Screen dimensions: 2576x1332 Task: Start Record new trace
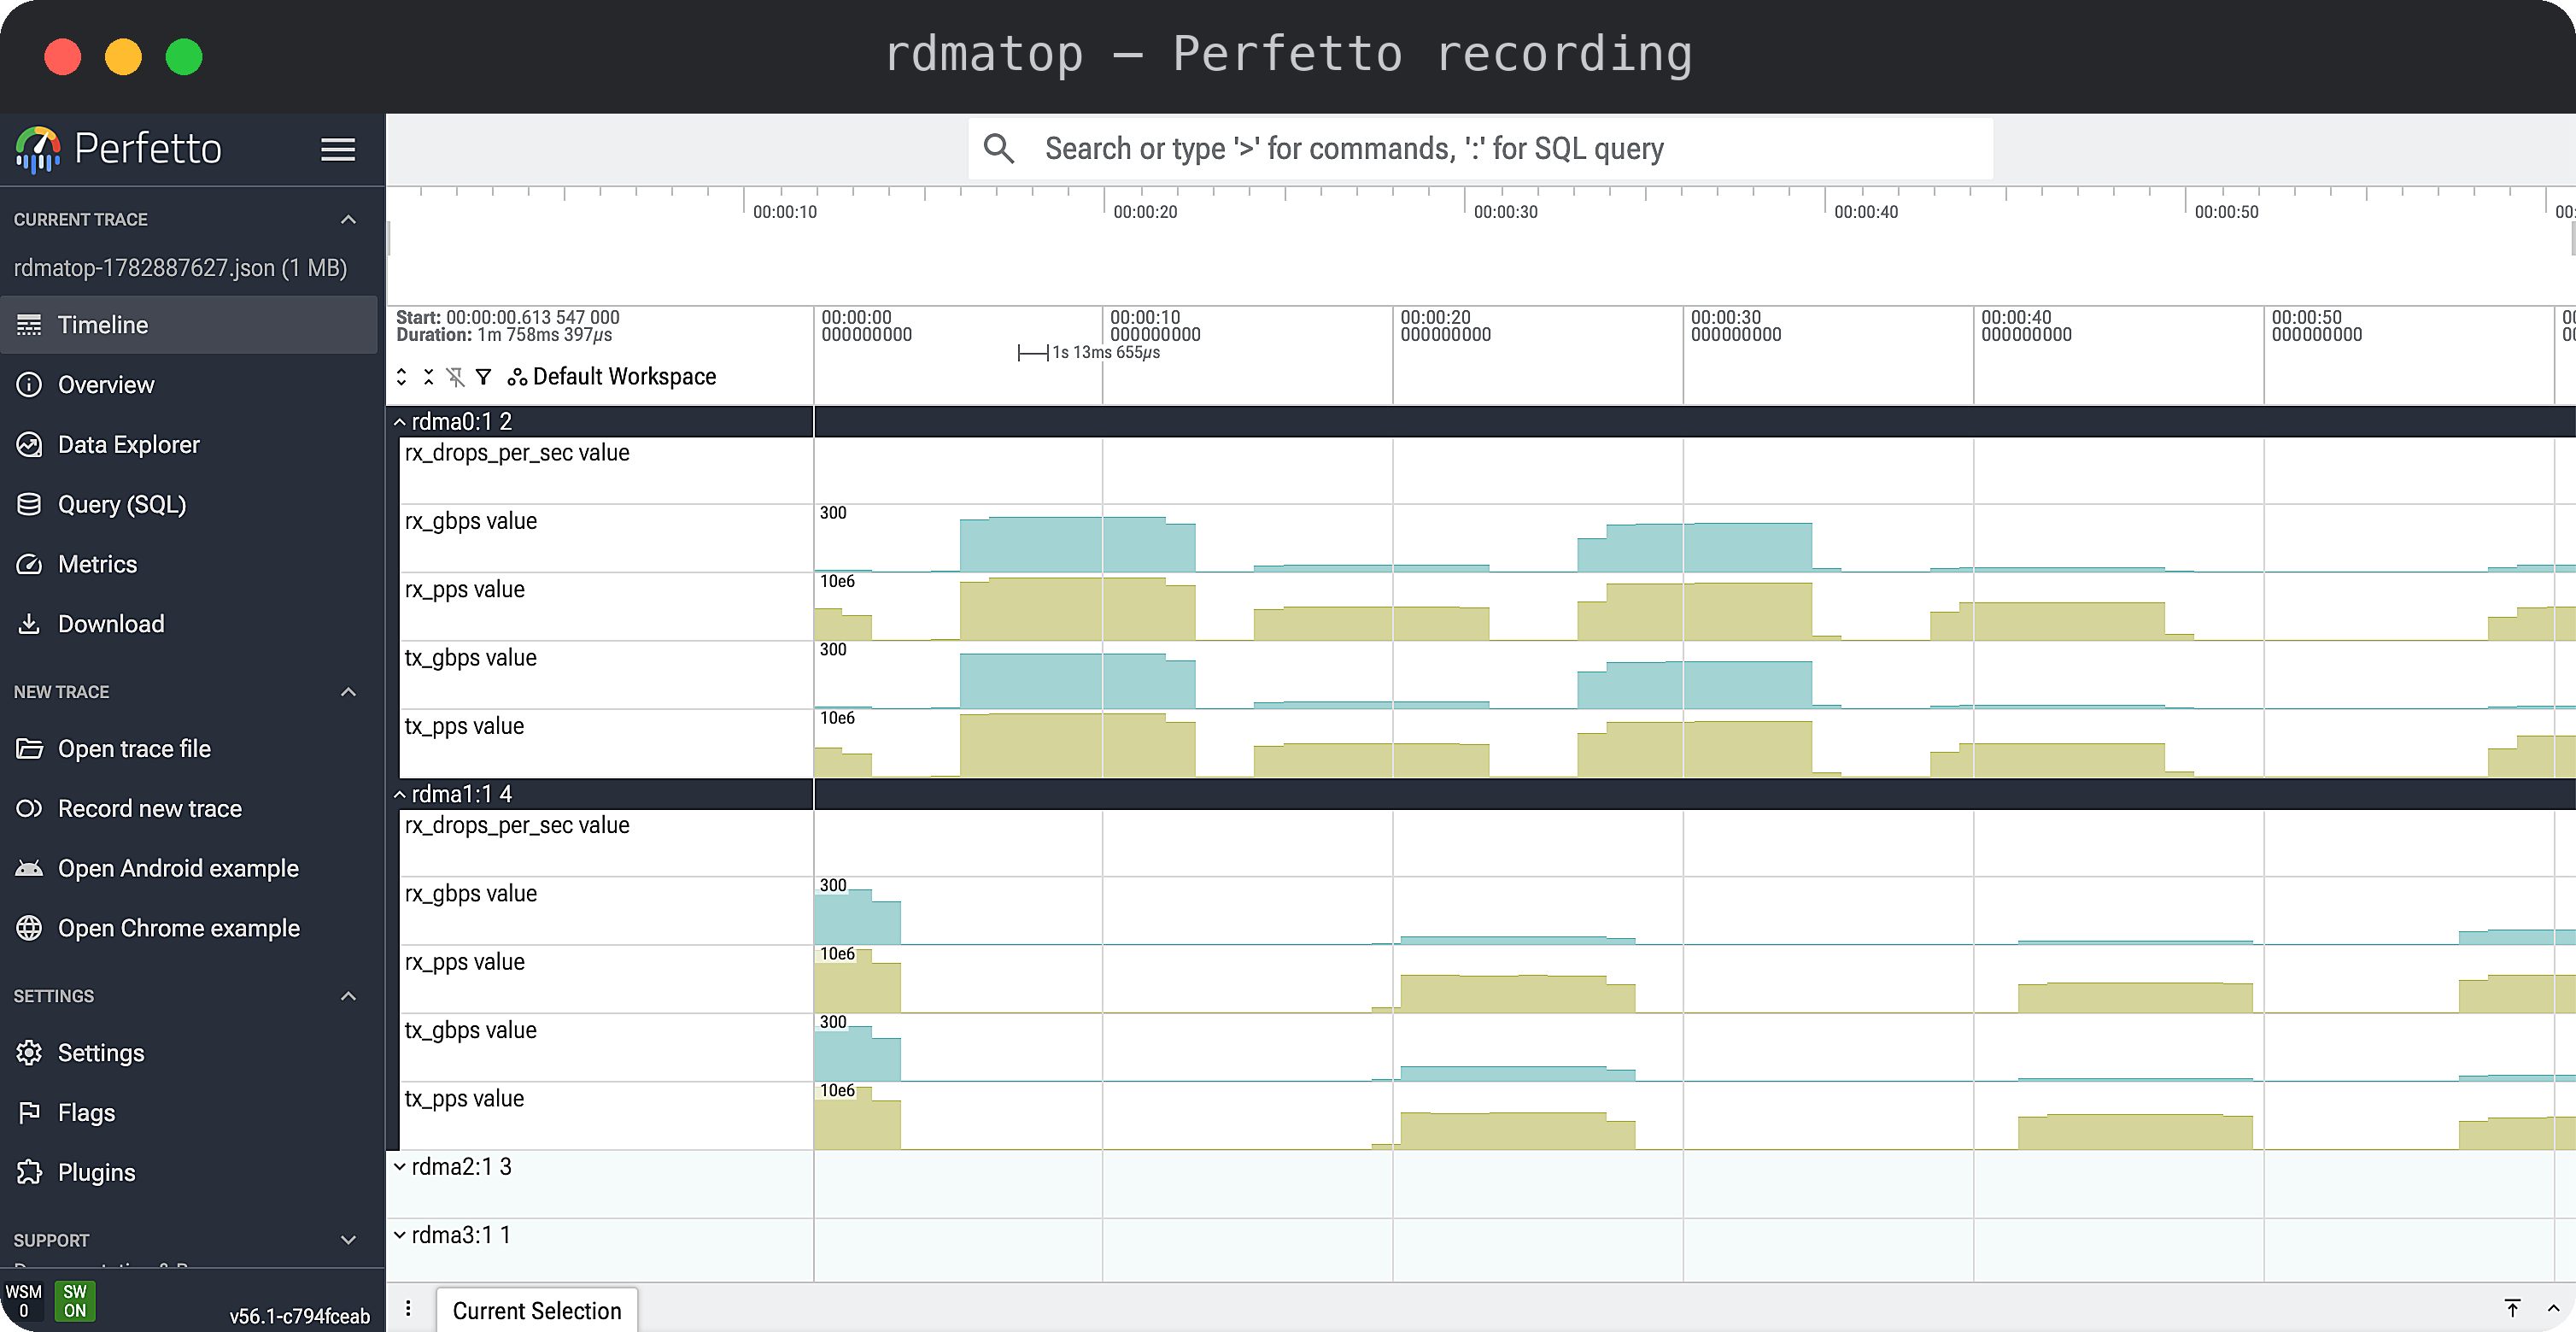(x=189, y=809)
